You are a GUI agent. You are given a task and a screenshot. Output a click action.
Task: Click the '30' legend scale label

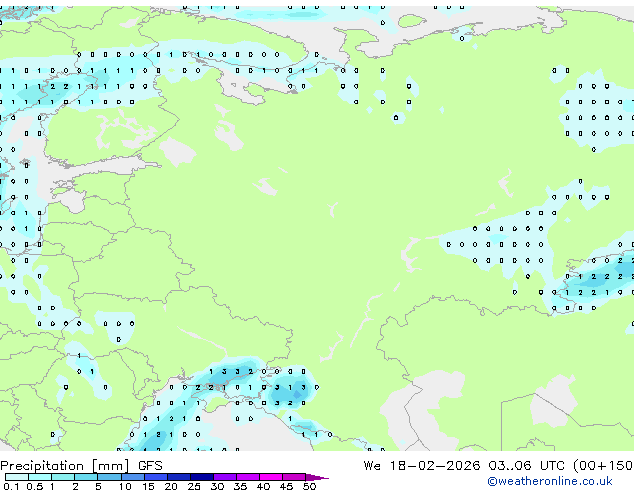(217, 486)
